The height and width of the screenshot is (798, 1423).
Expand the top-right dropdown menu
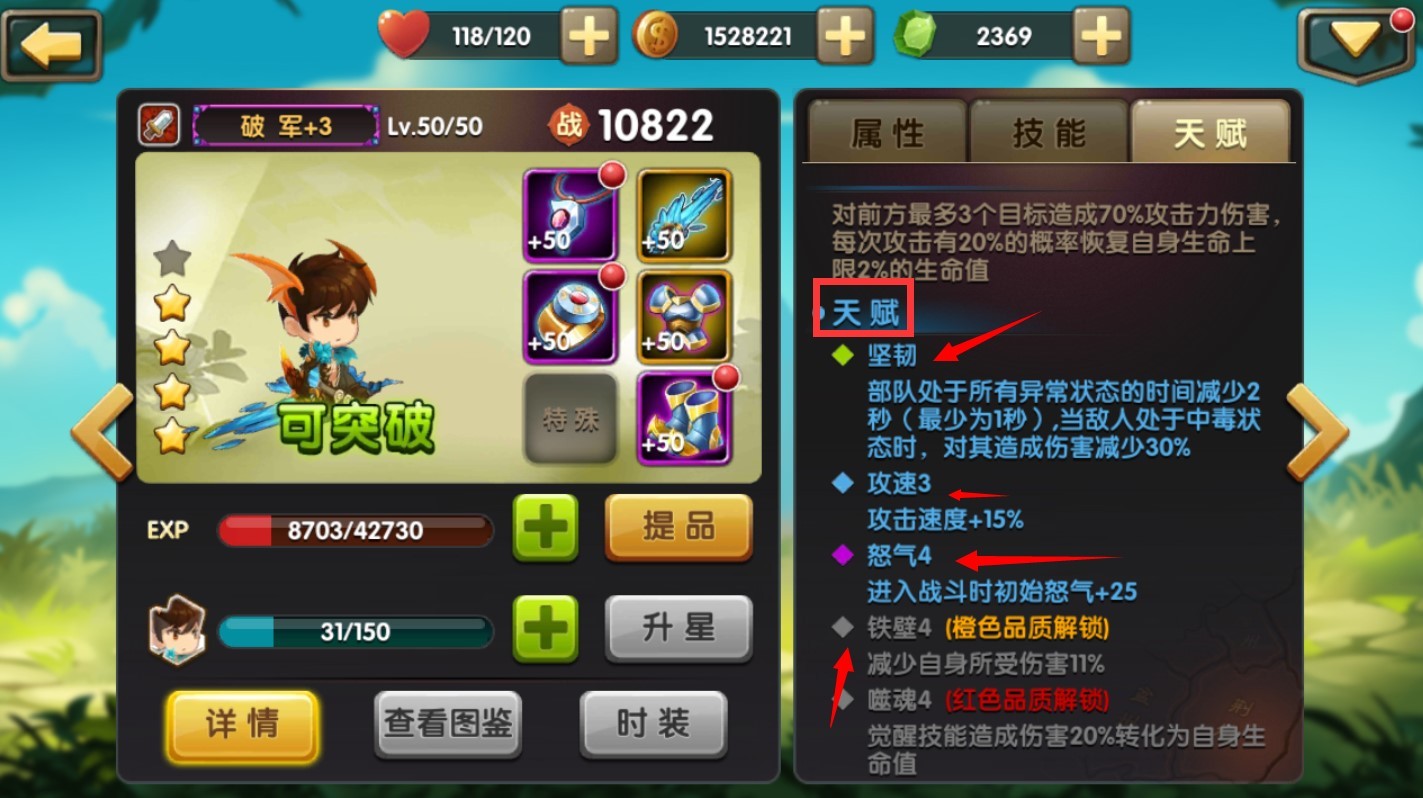[x=1356, y=42]
